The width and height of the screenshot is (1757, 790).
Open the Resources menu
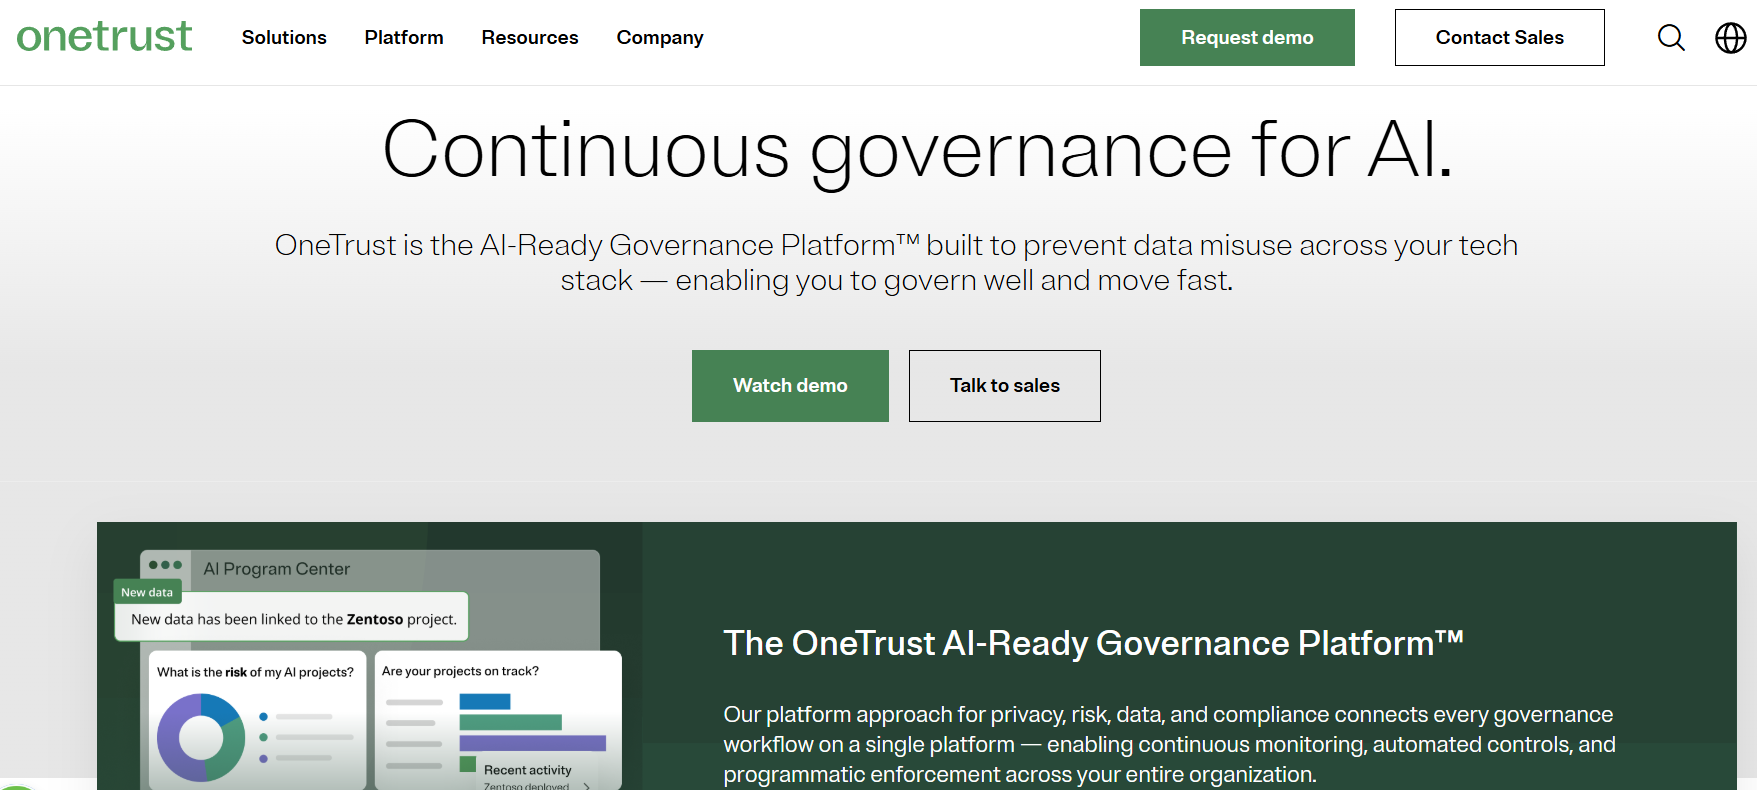click(x=530, y=37)
